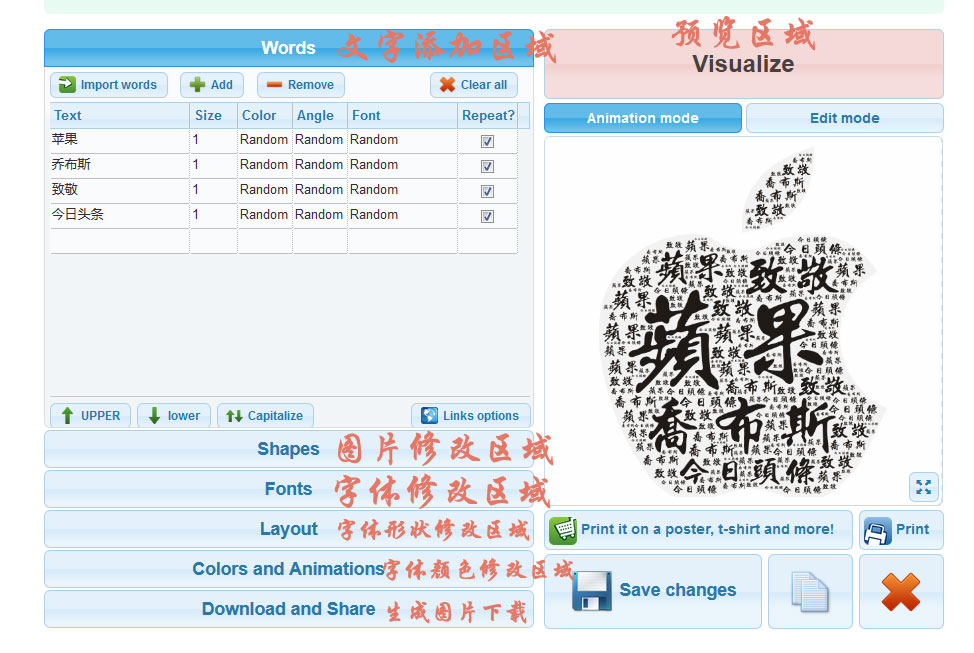
Task: Click the Repeat? column header
Action: 488,116
